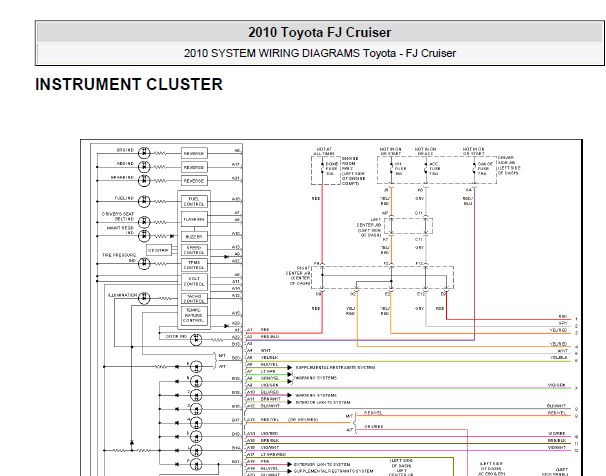
Task: Click the REVERSE box in the ABS IND row
Action: tap(194, 167)
